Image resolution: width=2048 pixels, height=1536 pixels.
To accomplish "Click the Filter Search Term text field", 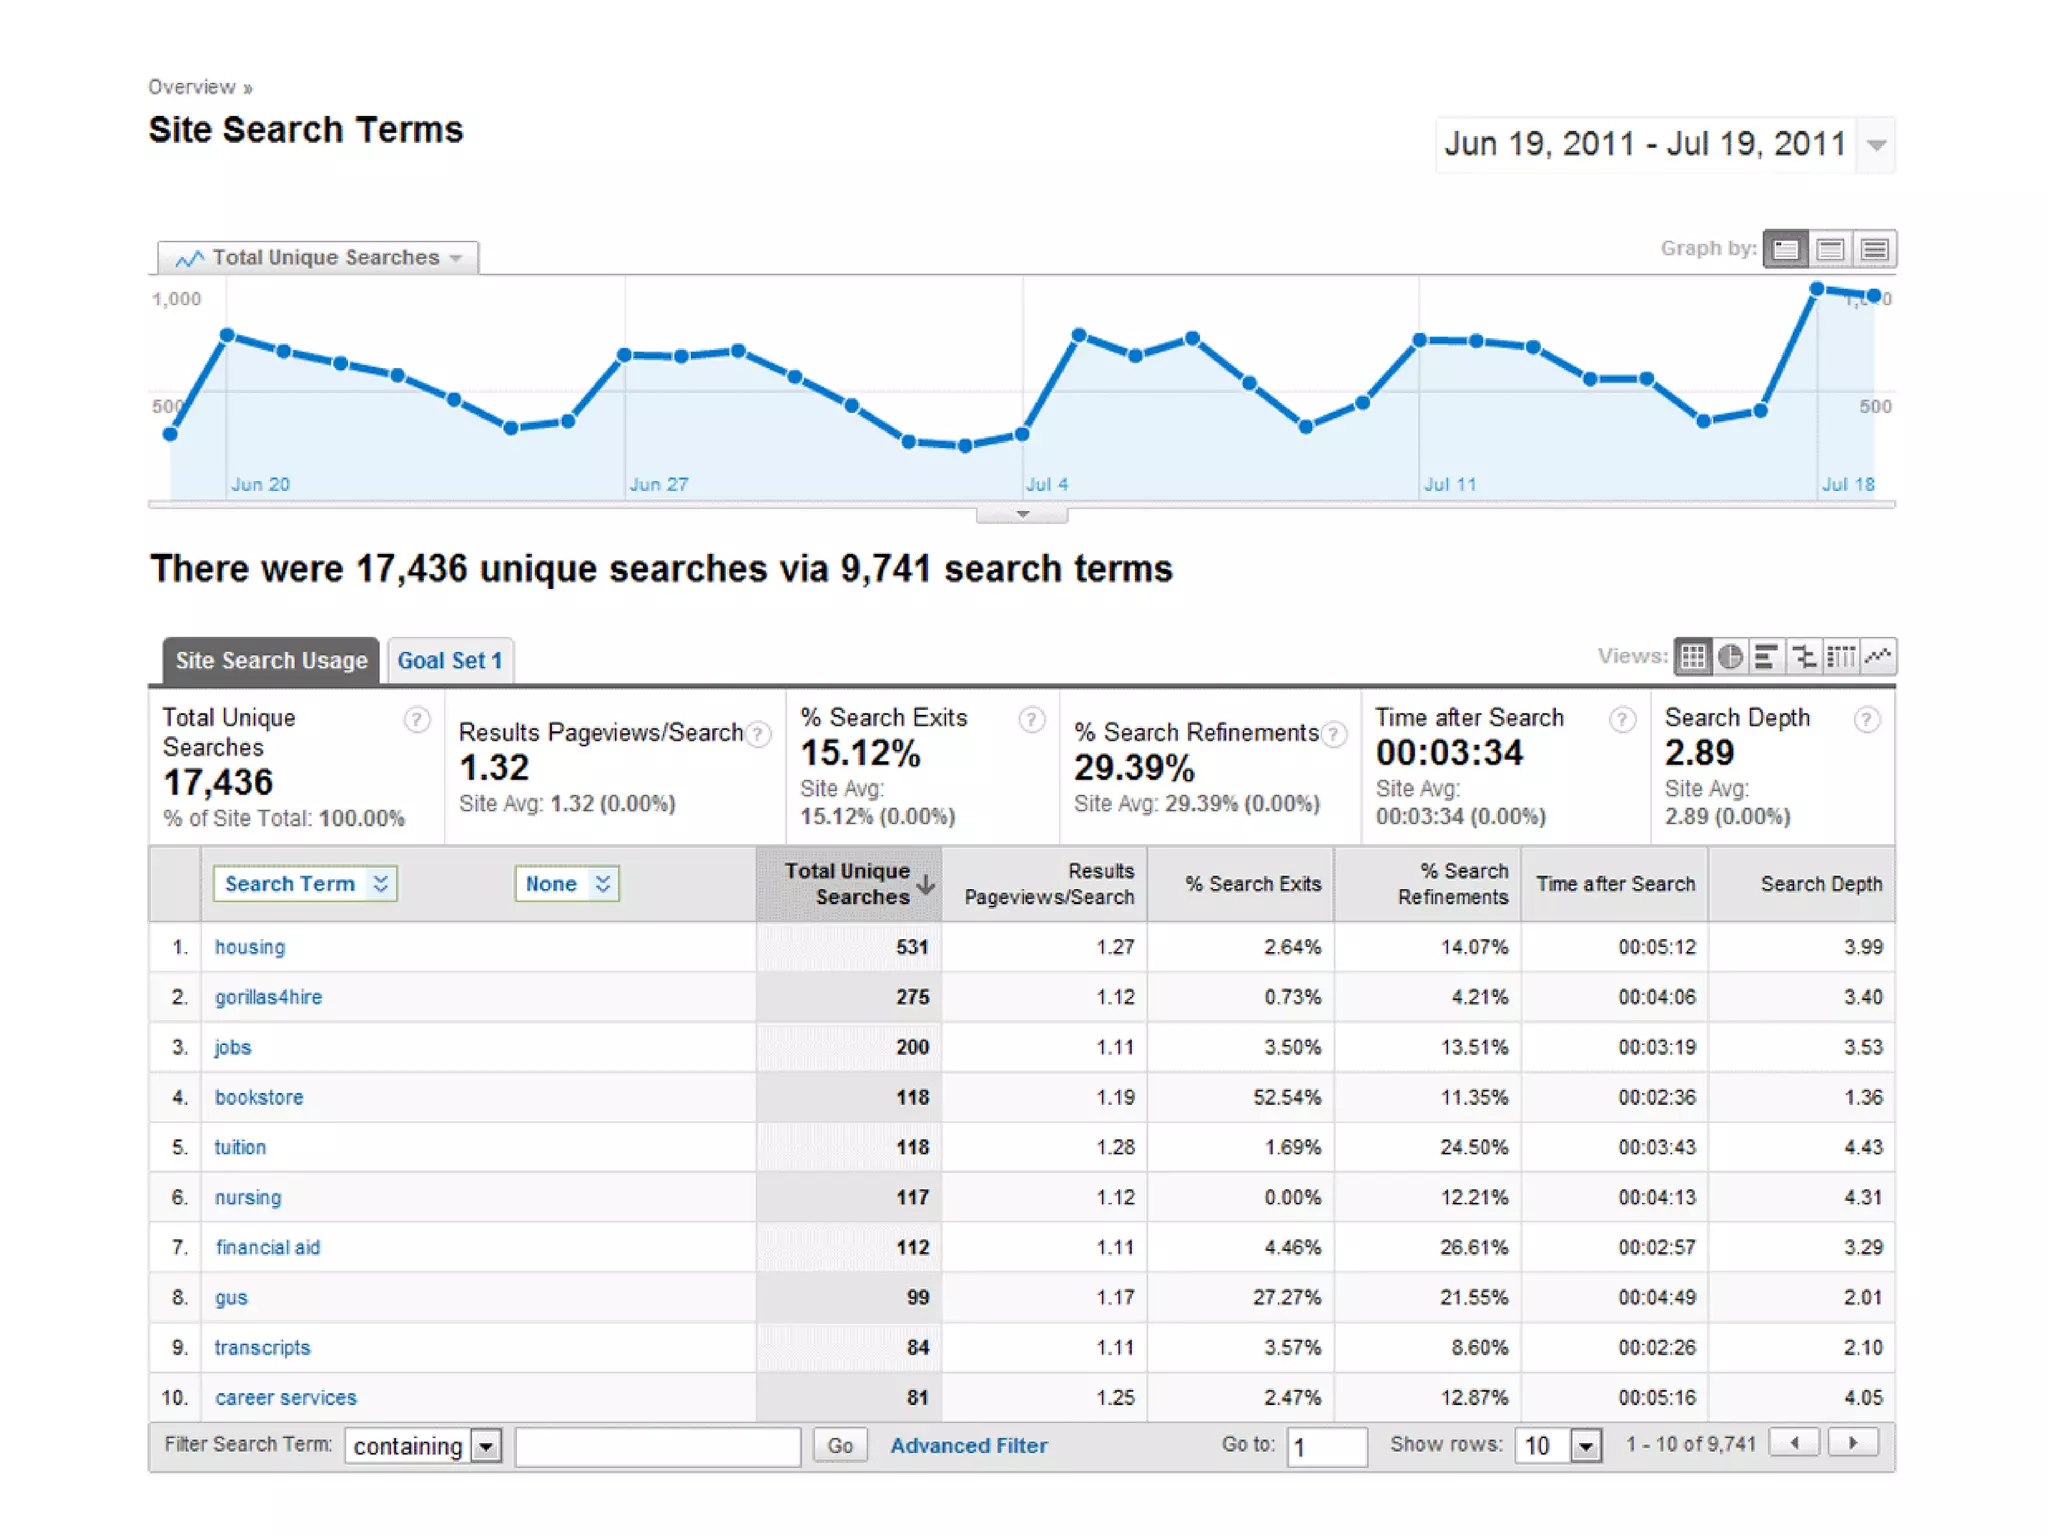I will click(x=658, y=1446).
